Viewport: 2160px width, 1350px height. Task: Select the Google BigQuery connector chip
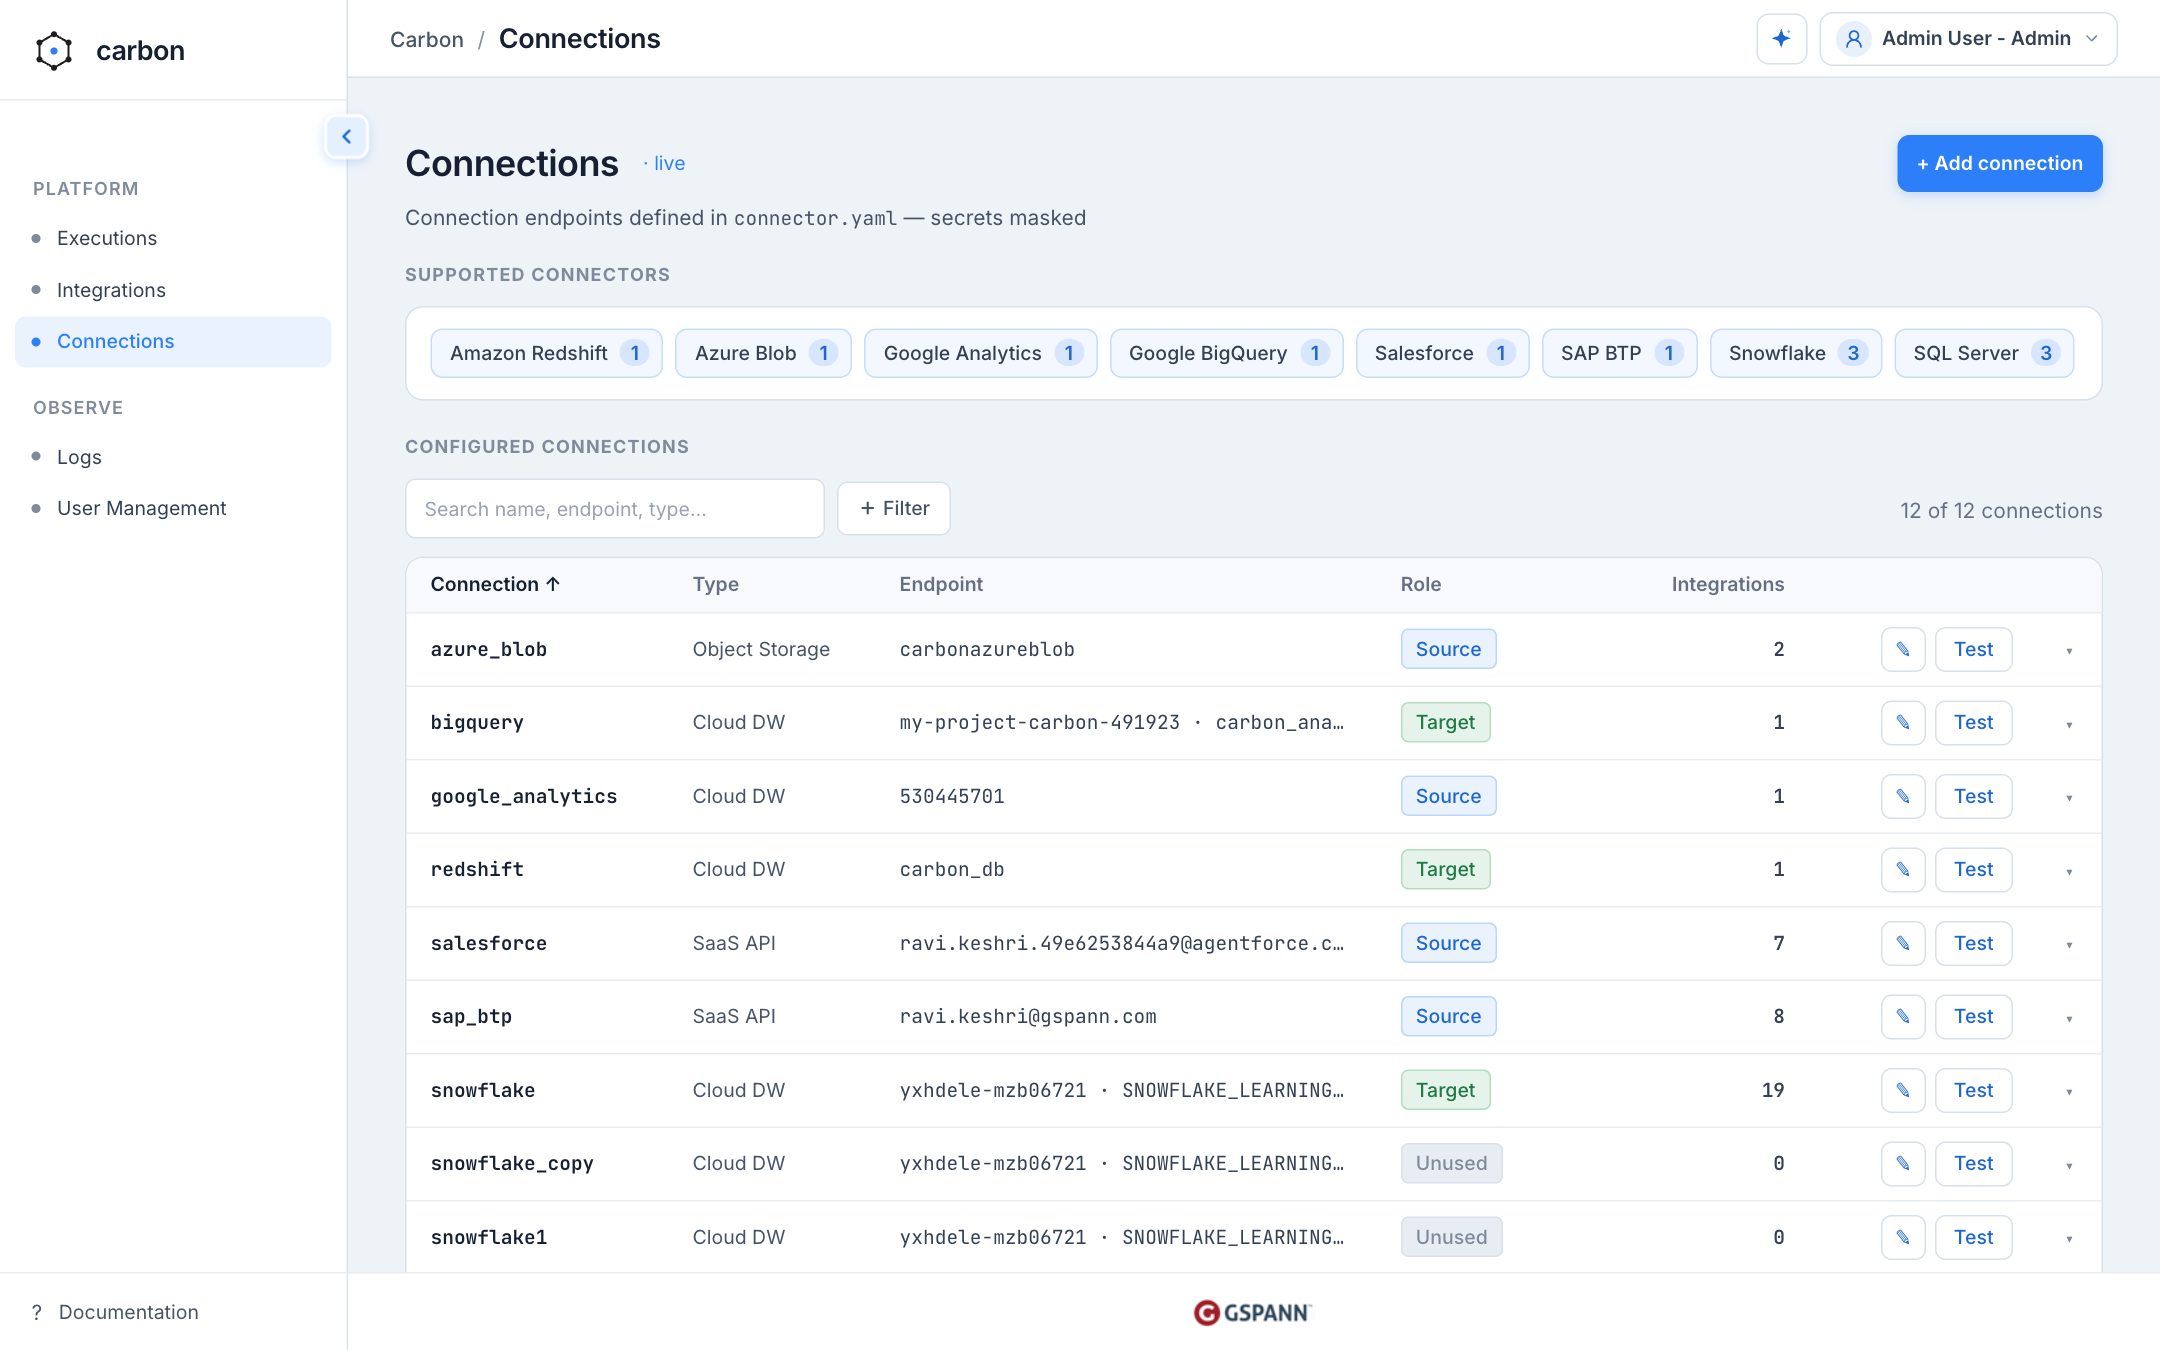pos(1226,353)
